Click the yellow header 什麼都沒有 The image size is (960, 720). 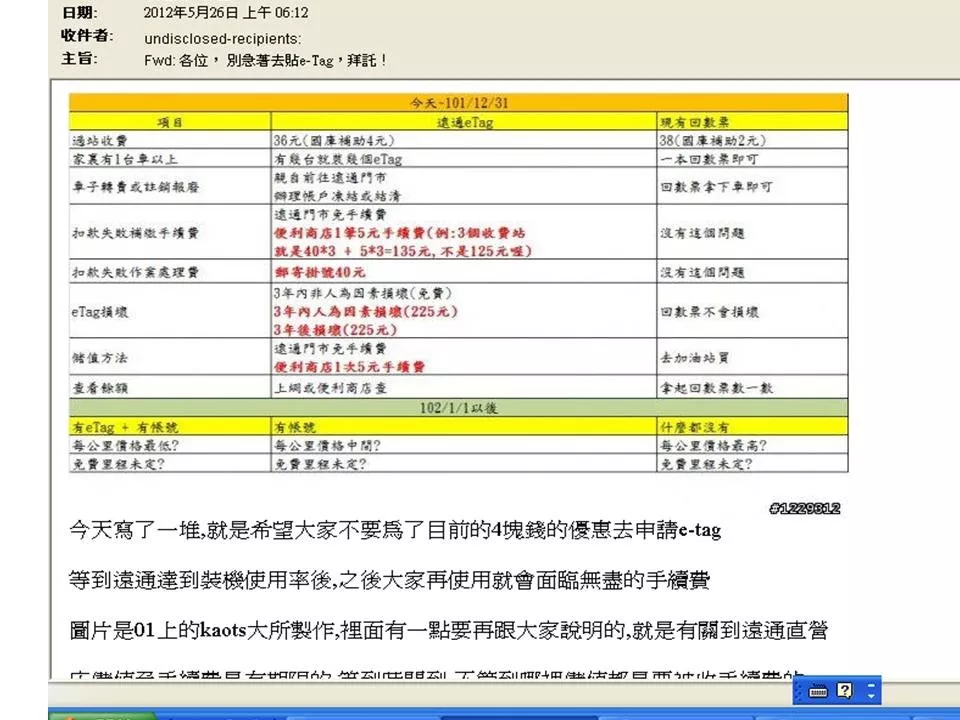[695, 427]
